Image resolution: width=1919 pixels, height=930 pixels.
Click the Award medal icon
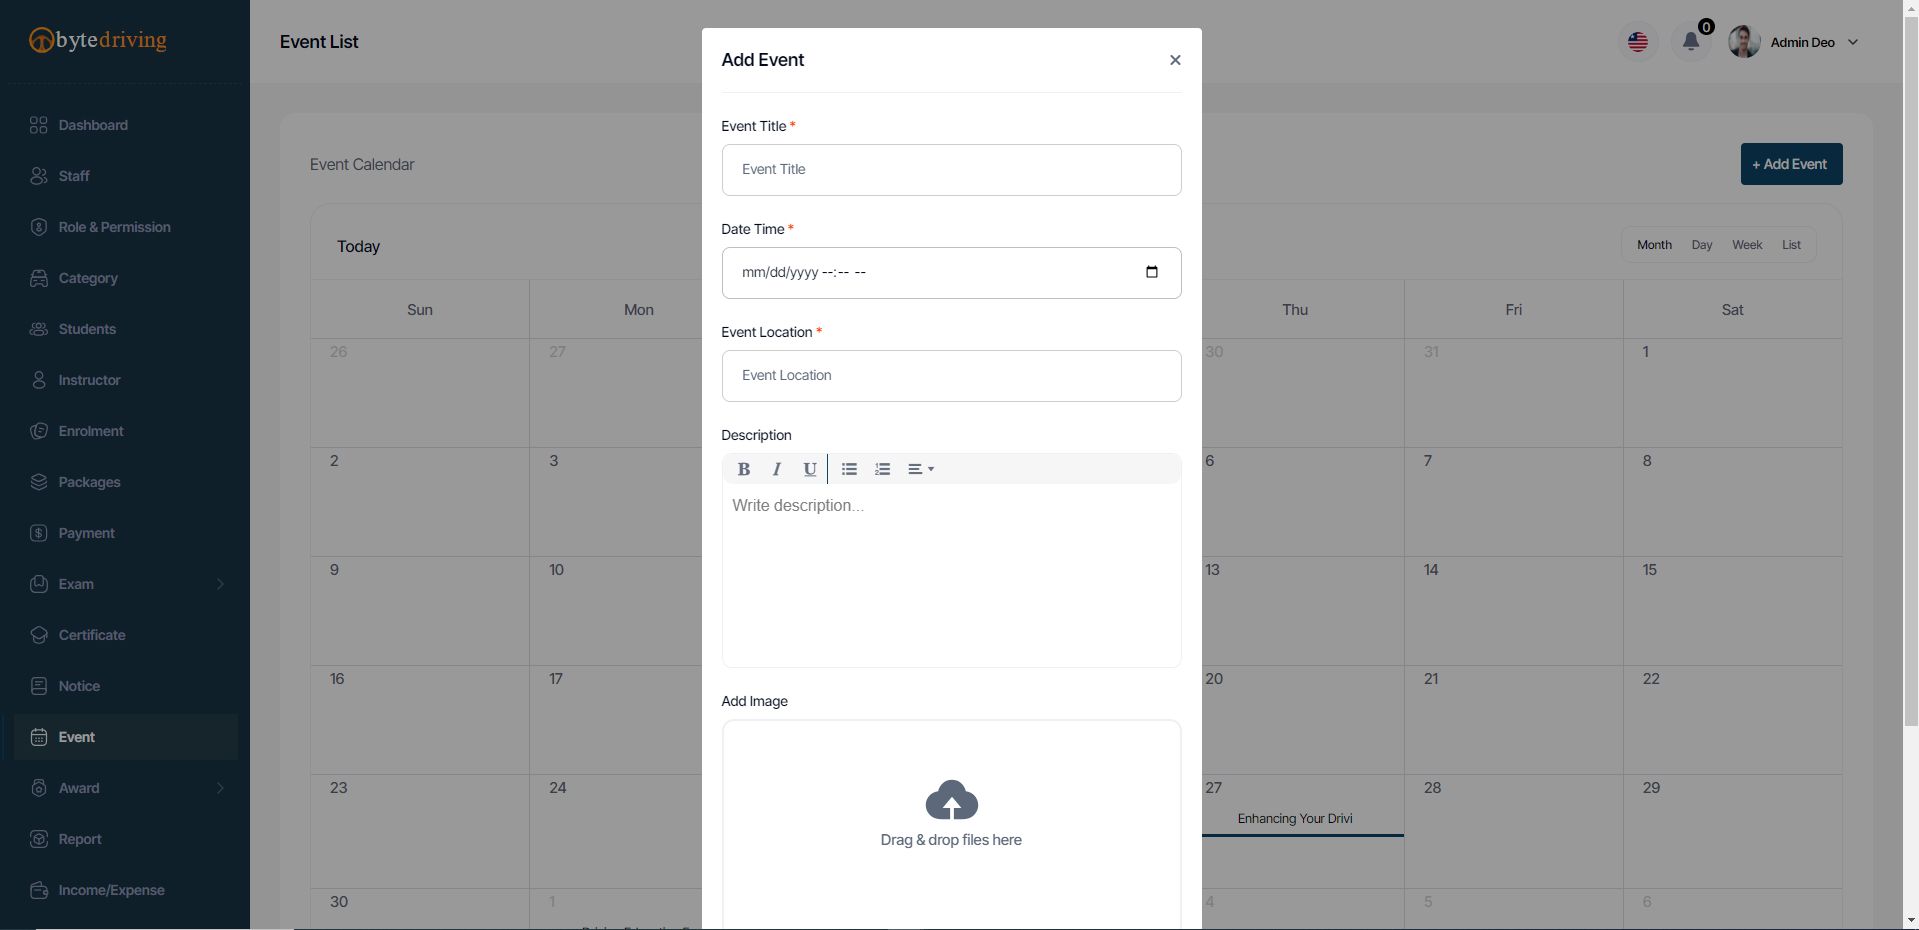point(39,788)
